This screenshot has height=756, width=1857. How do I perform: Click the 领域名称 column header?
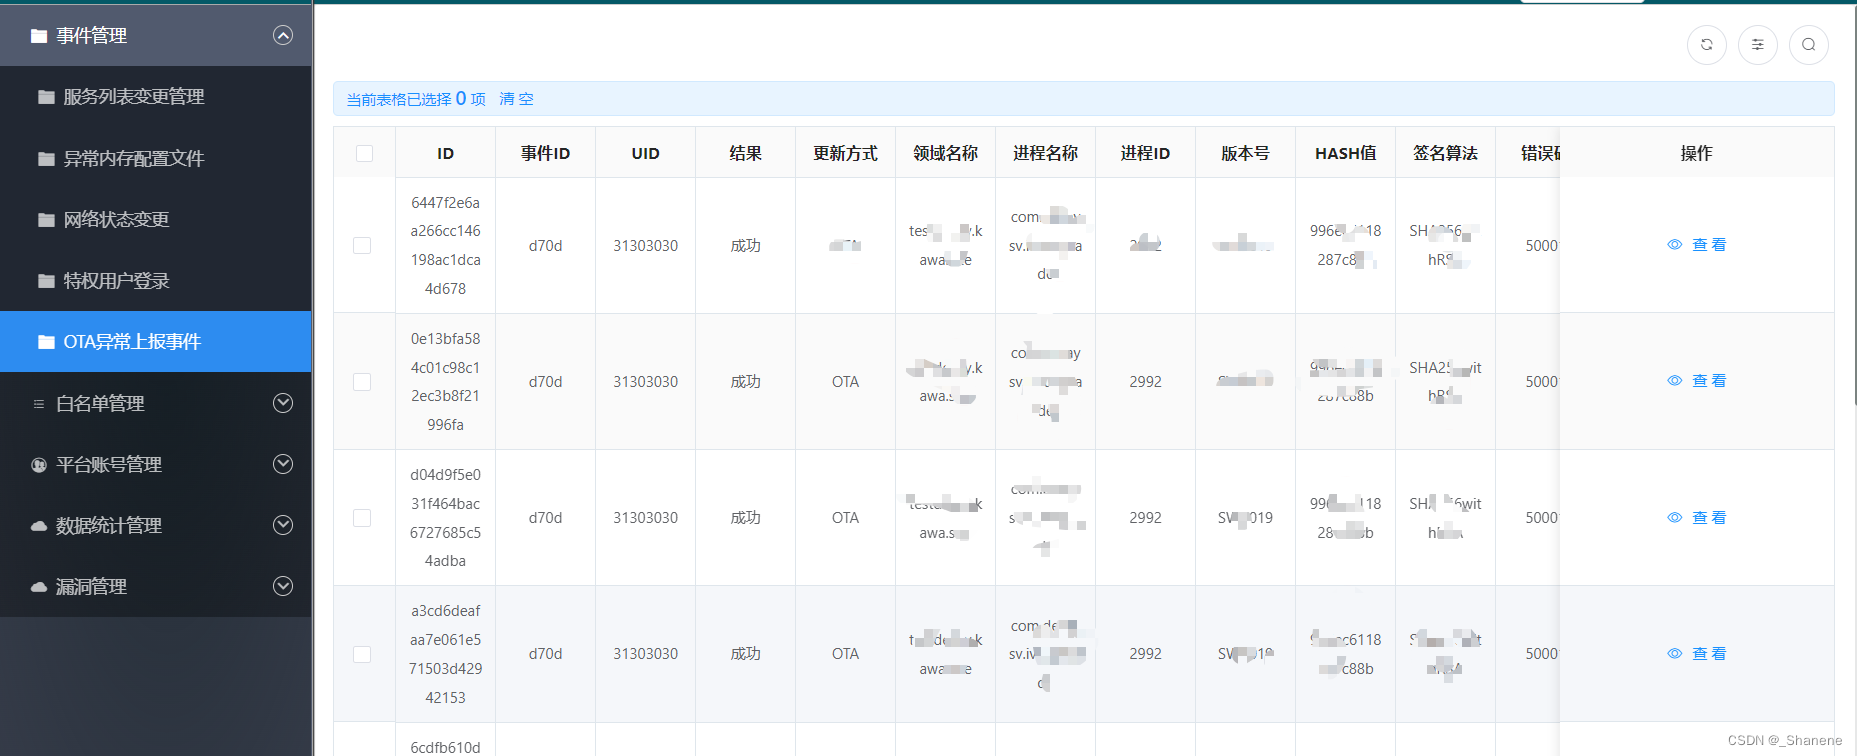click(946, 153)
